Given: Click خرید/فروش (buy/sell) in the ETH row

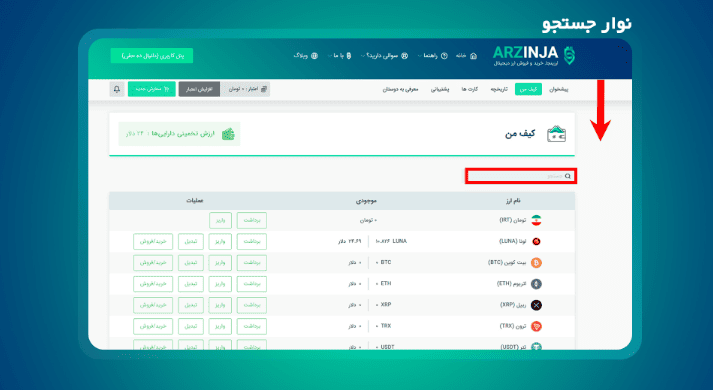Looking at the screenshot, I should tap(153, 284).
